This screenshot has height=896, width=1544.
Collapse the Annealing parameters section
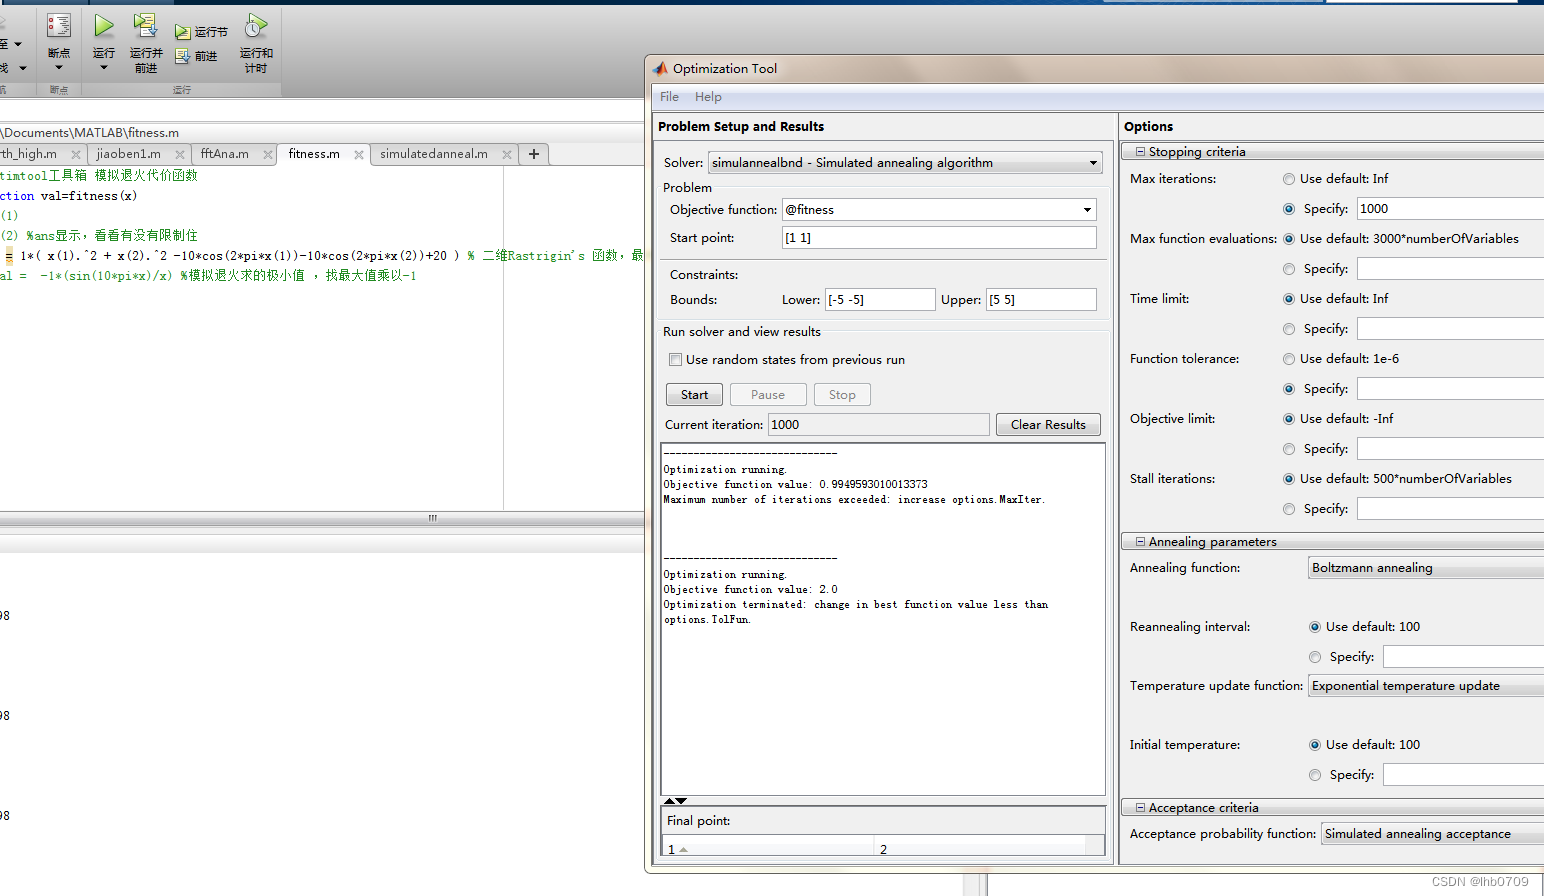point(1140,542)
